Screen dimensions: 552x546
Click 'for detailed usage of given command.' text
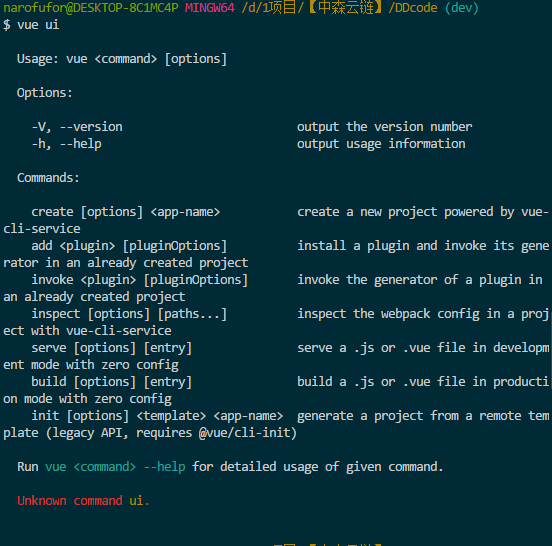click(318, 467)
